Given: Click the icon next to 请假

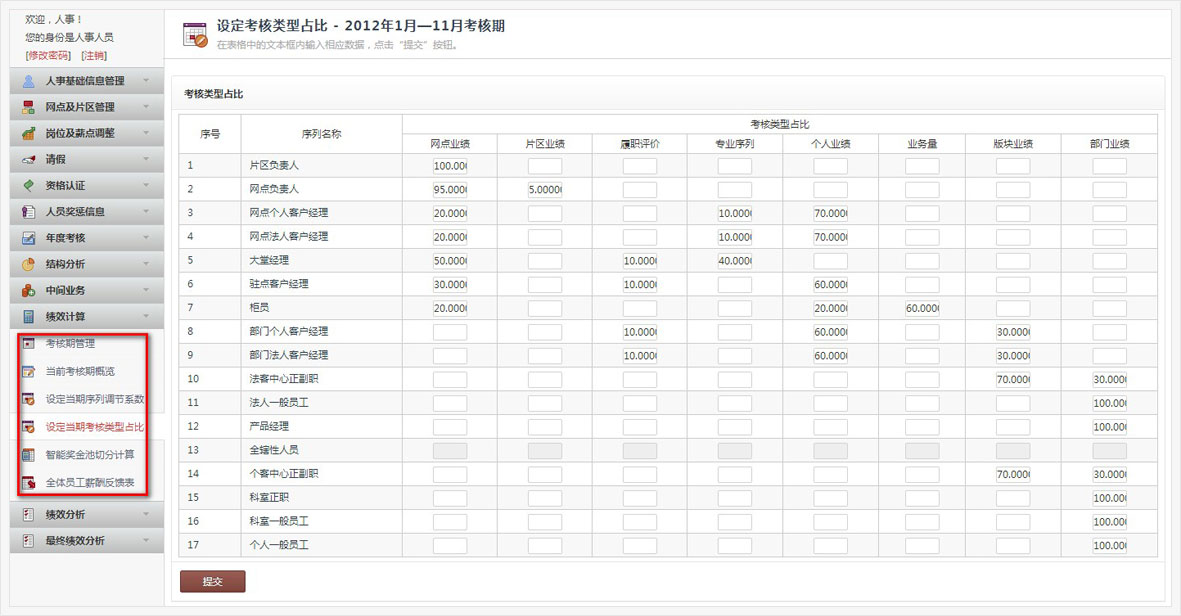Looking at the screenshot, I should click(x=29, y=160).
